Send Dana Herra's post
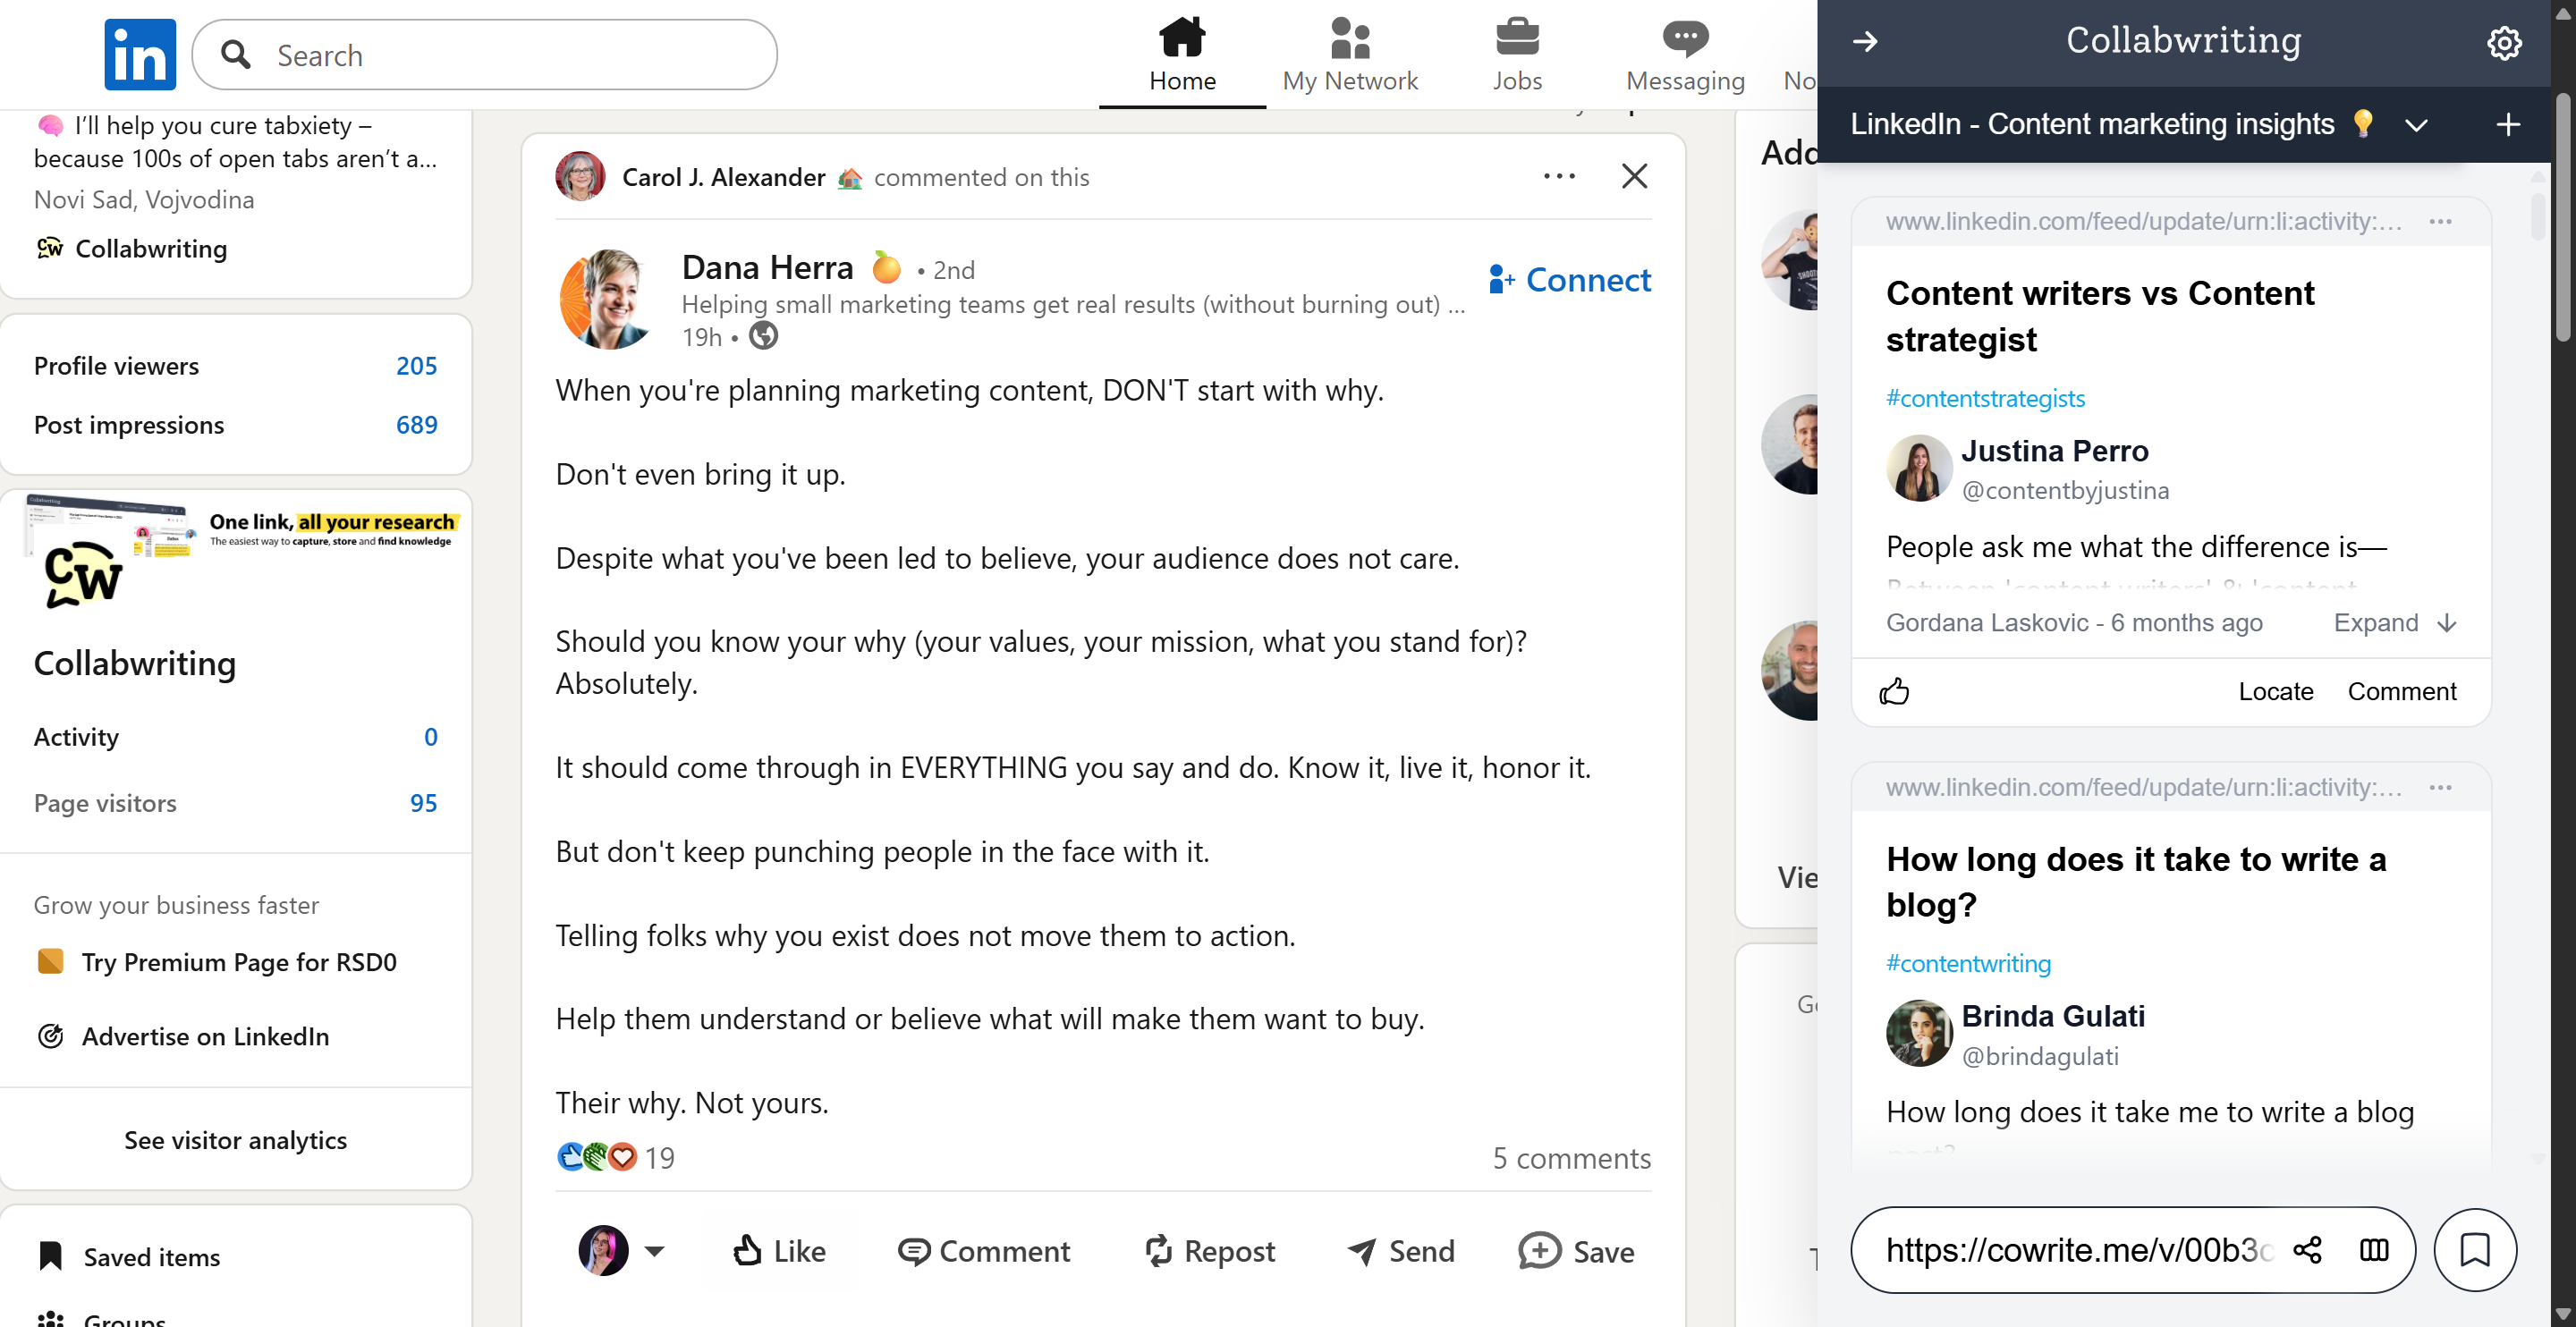The image size is (2576, 1327). (x=1401, y=1251)
